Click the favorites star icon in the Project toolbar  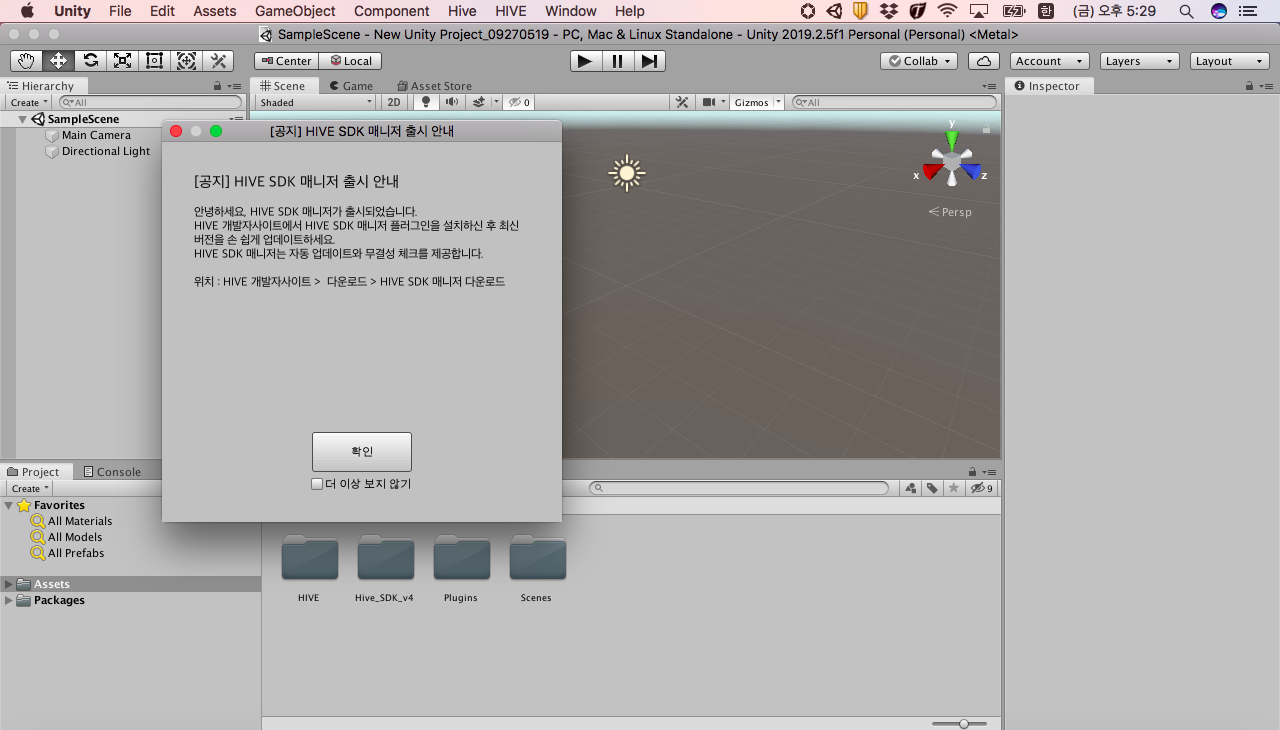click(954, 488)
